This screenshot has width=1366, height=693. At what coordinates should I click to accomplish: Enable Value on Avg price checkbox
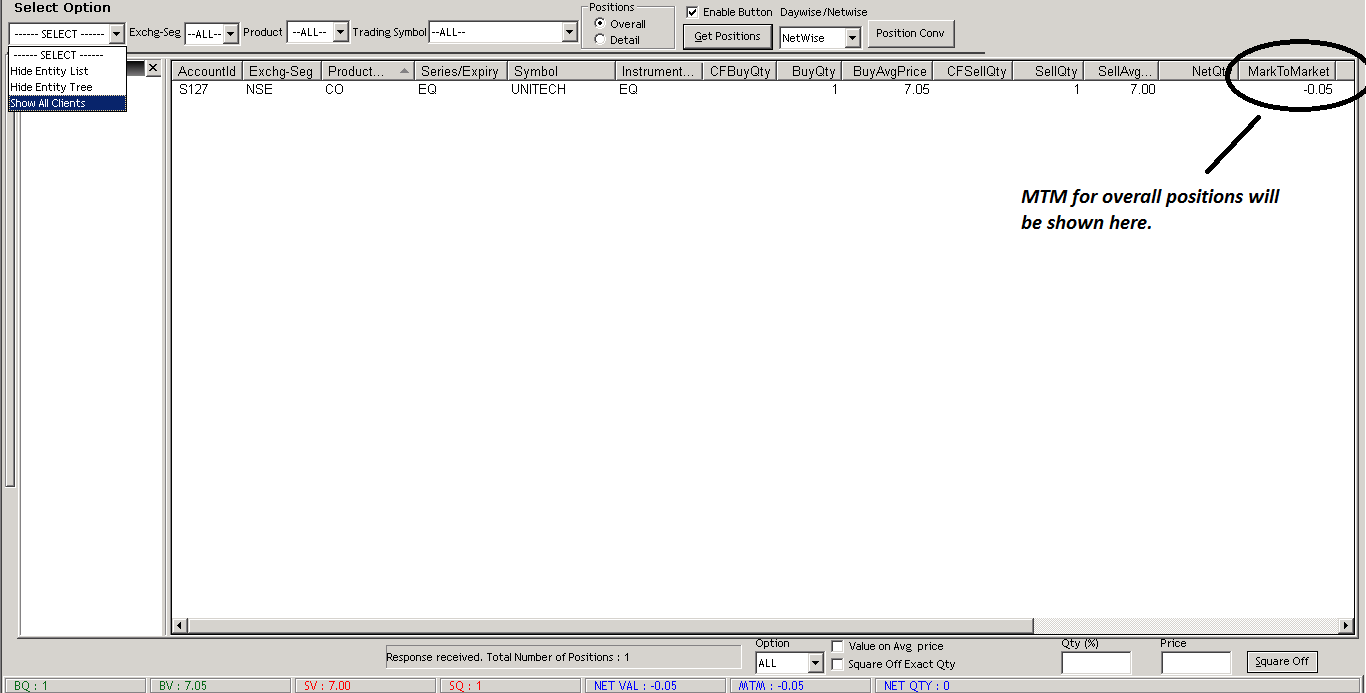click(838, 647)
